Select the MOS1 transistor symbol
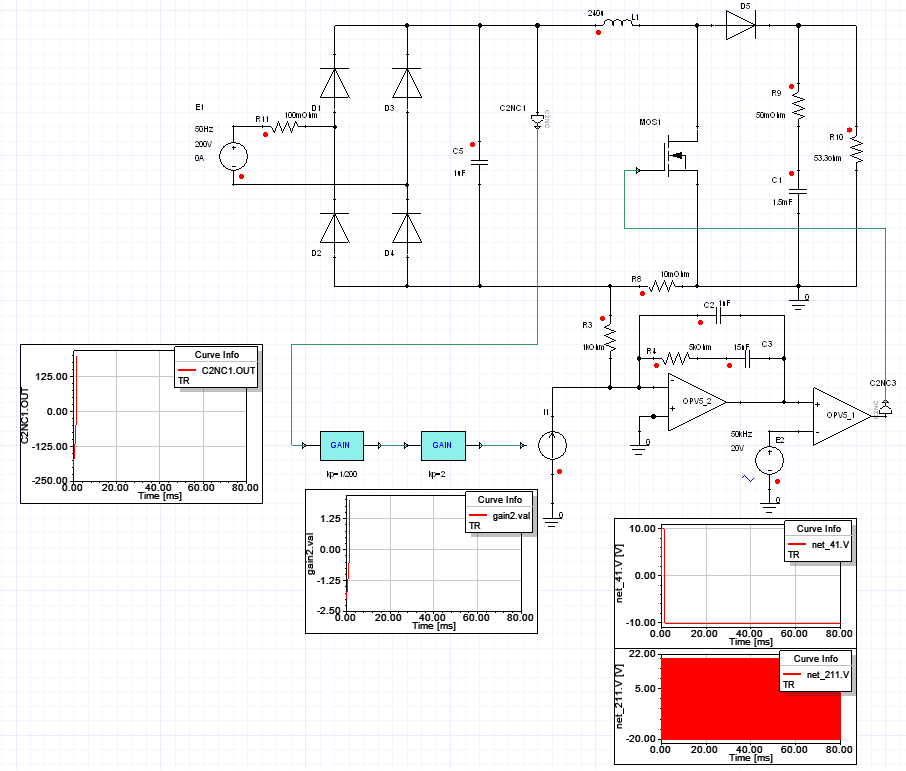 point(675,156)
